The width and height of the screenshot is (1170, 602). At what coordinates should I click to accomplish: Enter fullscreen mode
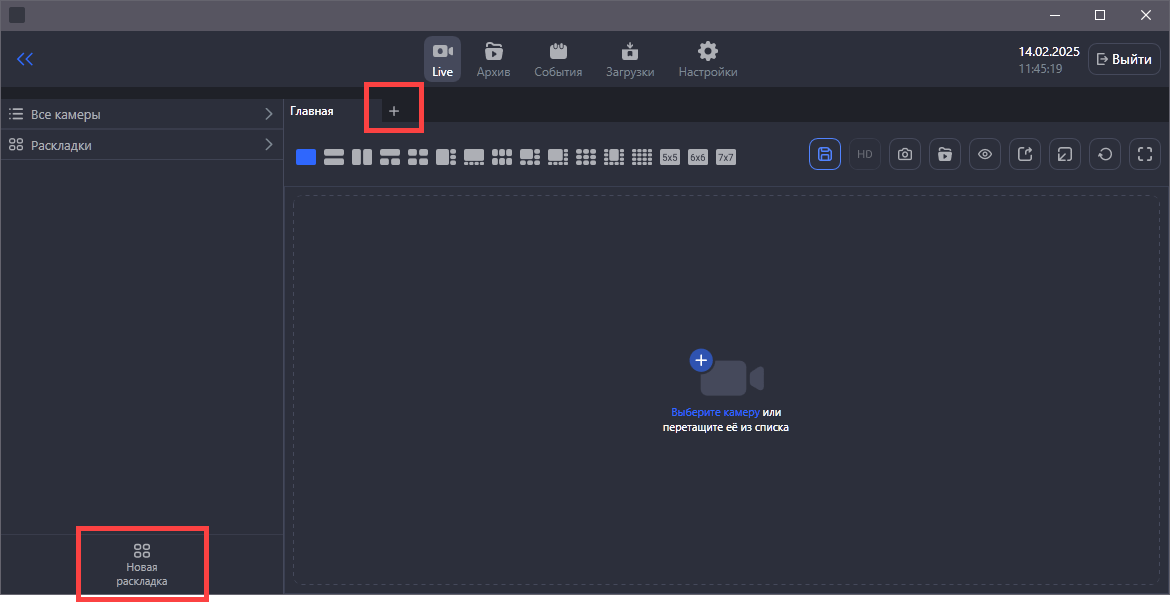point(1145,154)
